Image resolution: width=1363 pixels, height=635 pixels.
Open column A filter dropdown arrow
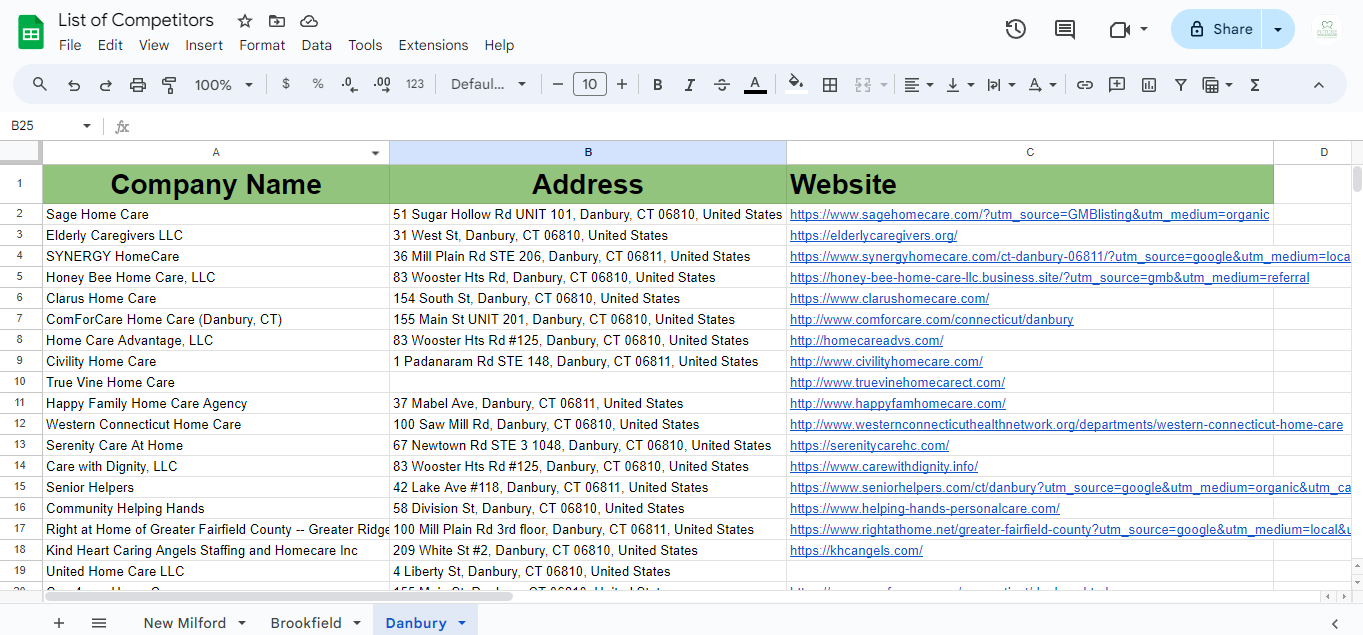376,153
